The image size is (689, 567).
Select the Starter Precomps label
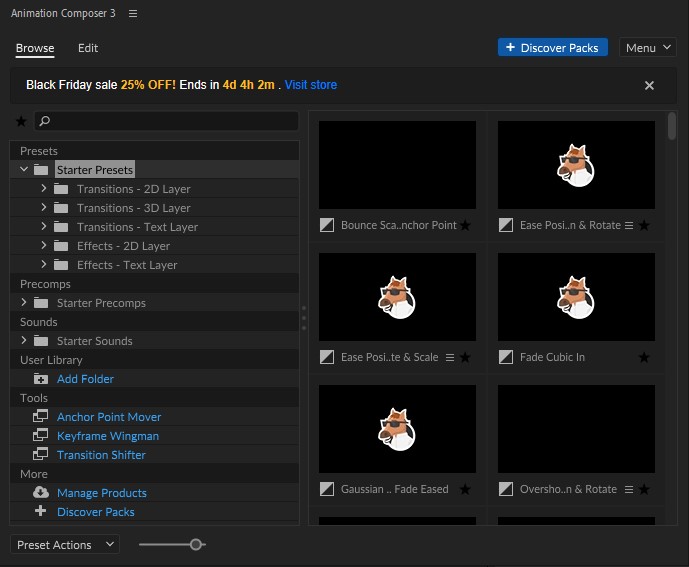(101, 303)
